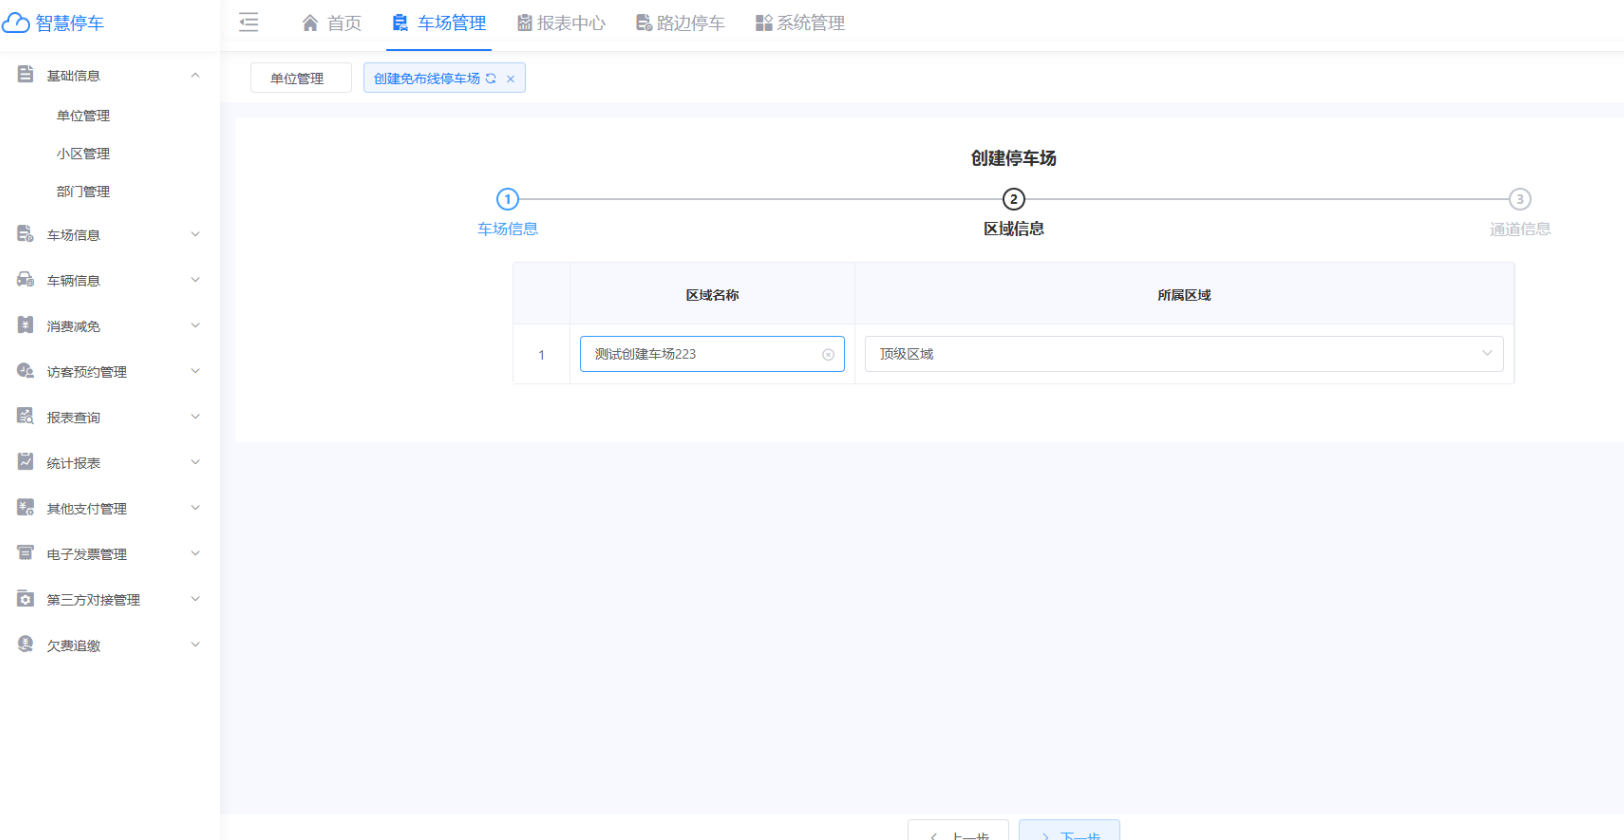Clear the 区域名称 field with its clear icon

click(x=828, y=354)
